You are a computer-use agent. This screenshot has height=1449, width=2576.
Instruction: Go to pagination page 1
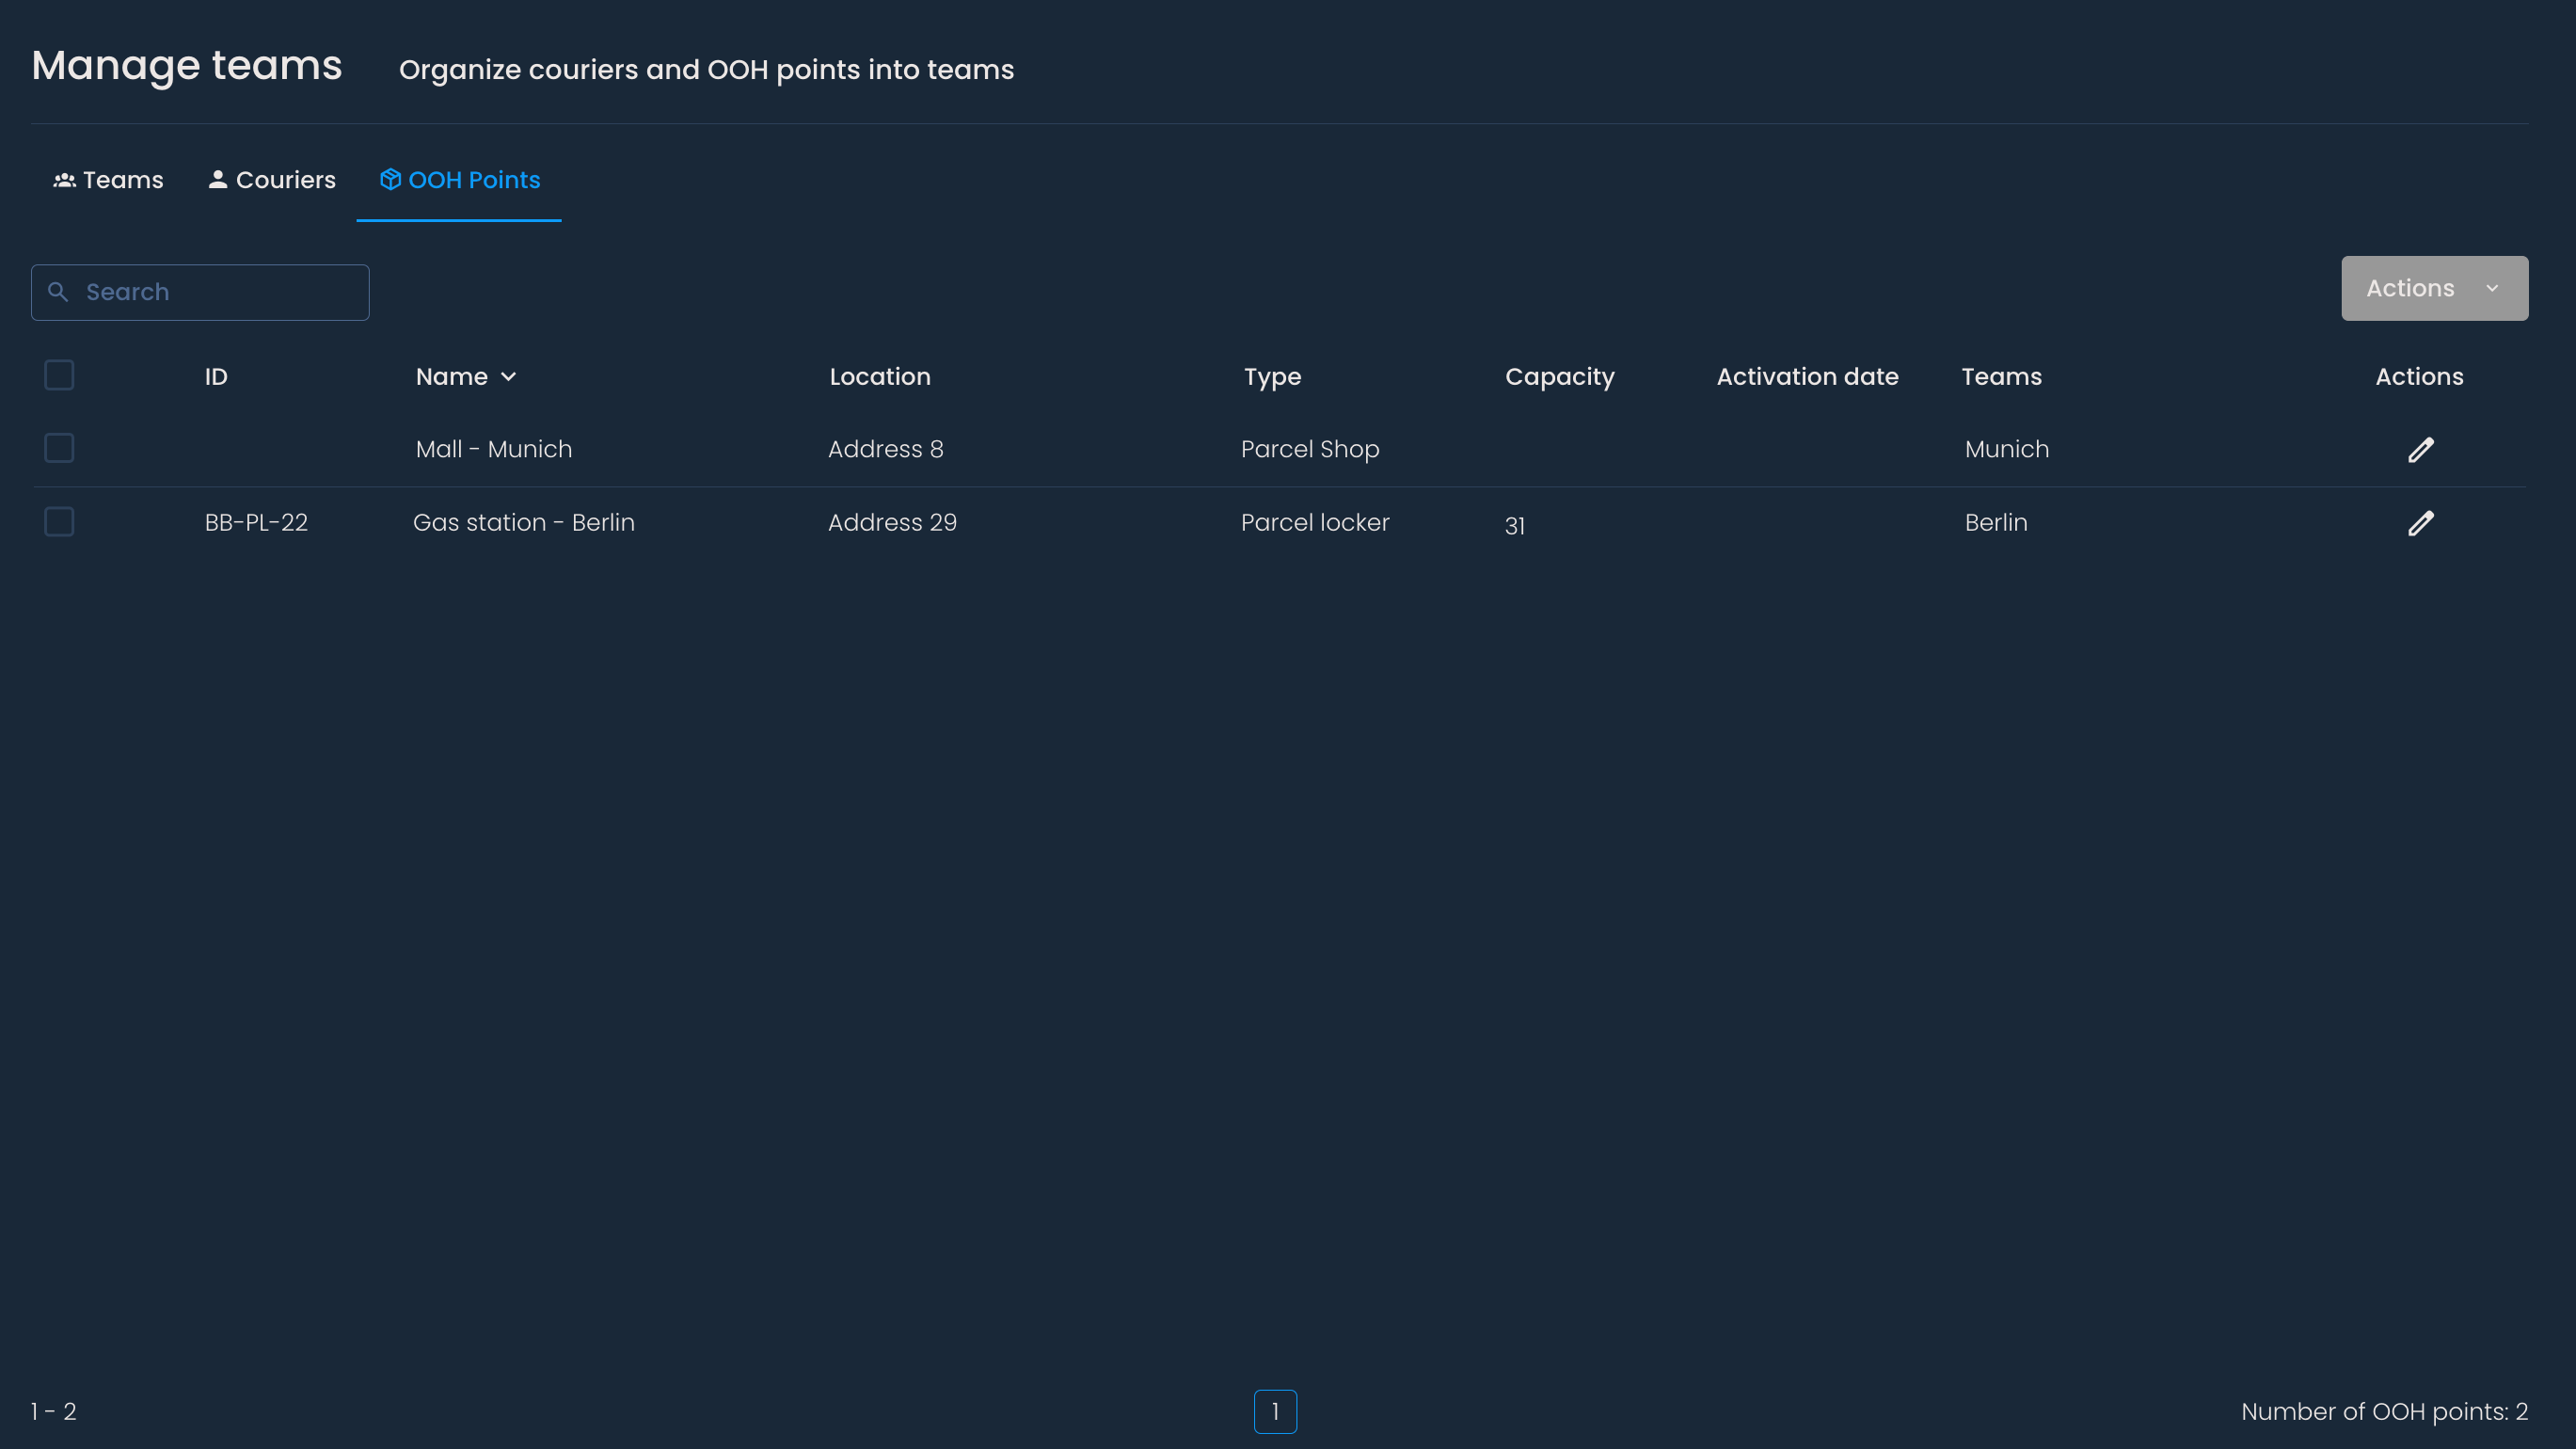[1275, 1411]
